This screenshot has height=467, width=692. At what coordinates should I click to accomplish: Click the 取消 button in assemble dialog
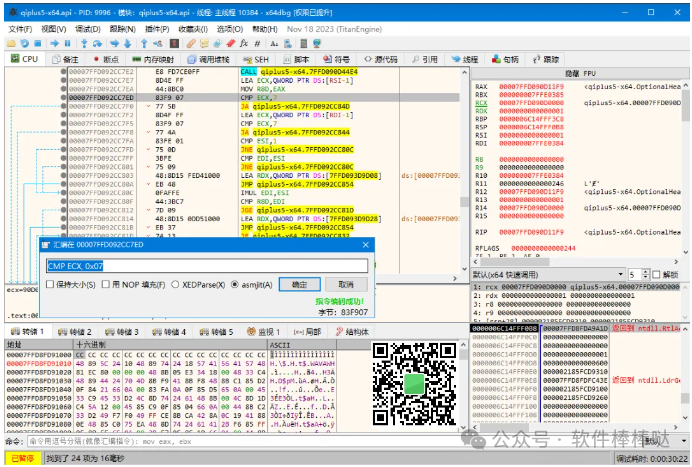[346, 285]
